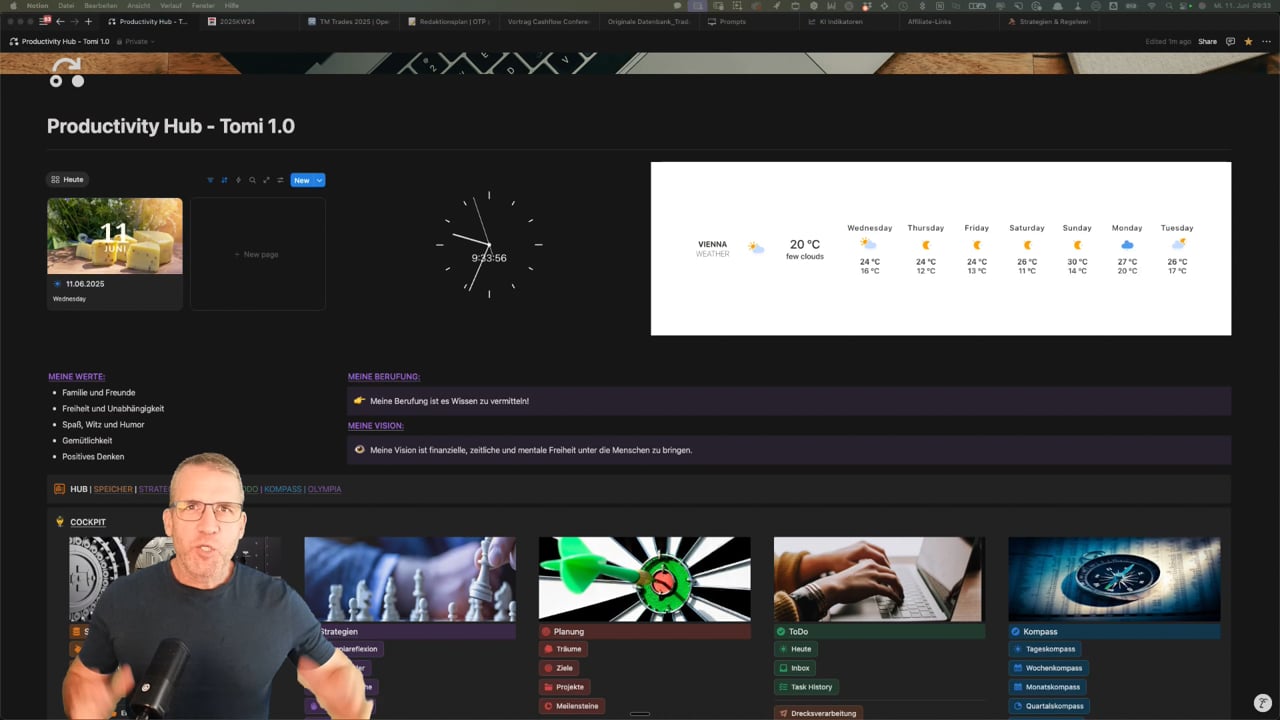The image size is (1280, 720).
Task: Toggle the favorite star for this page
Action: click(1248, 42)
